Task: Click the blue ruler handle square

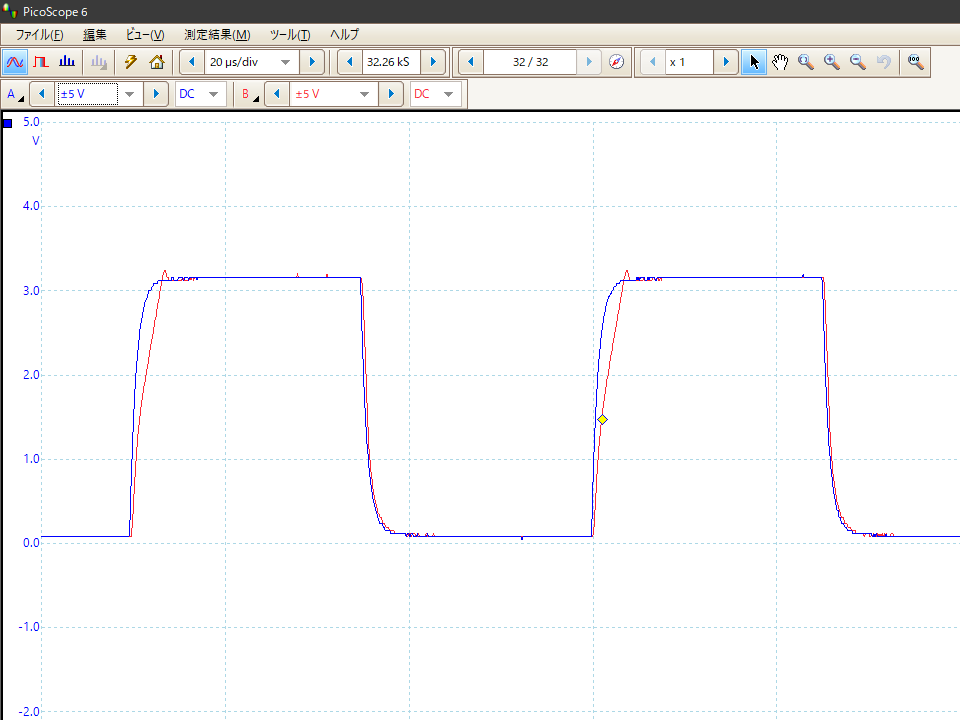Action: pos(7,123)
